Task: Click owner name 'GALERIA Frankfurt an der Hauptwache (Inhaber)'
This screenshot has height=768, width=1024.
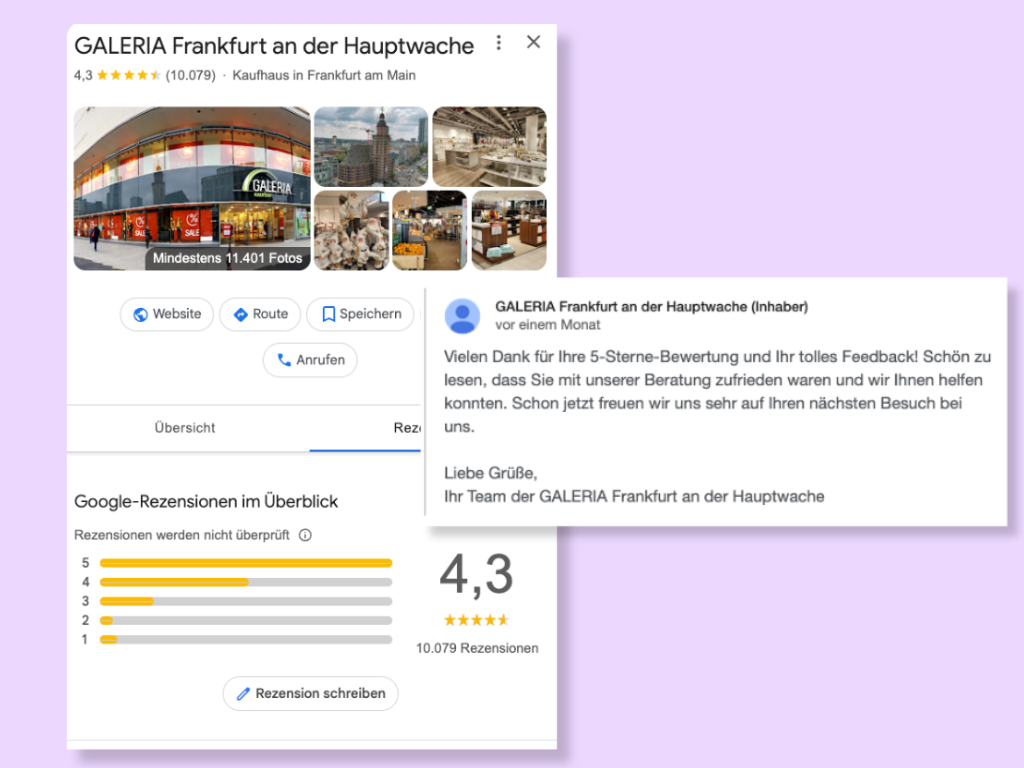Action: (651, 307)
